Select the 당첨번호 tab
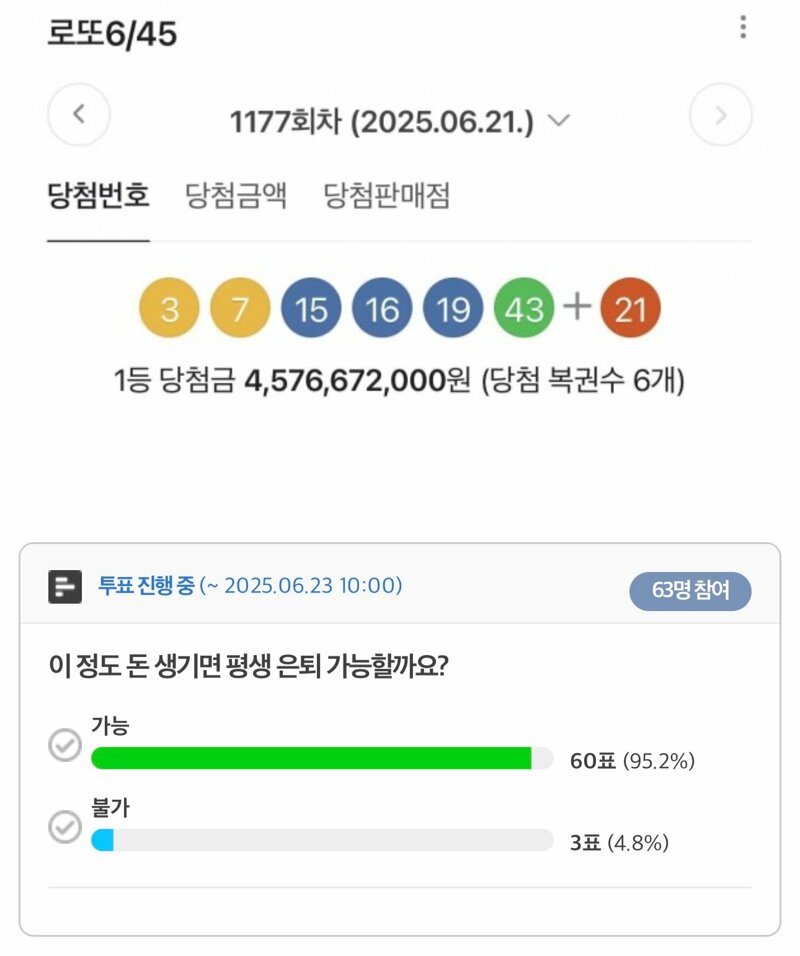 tap(98, 195)
